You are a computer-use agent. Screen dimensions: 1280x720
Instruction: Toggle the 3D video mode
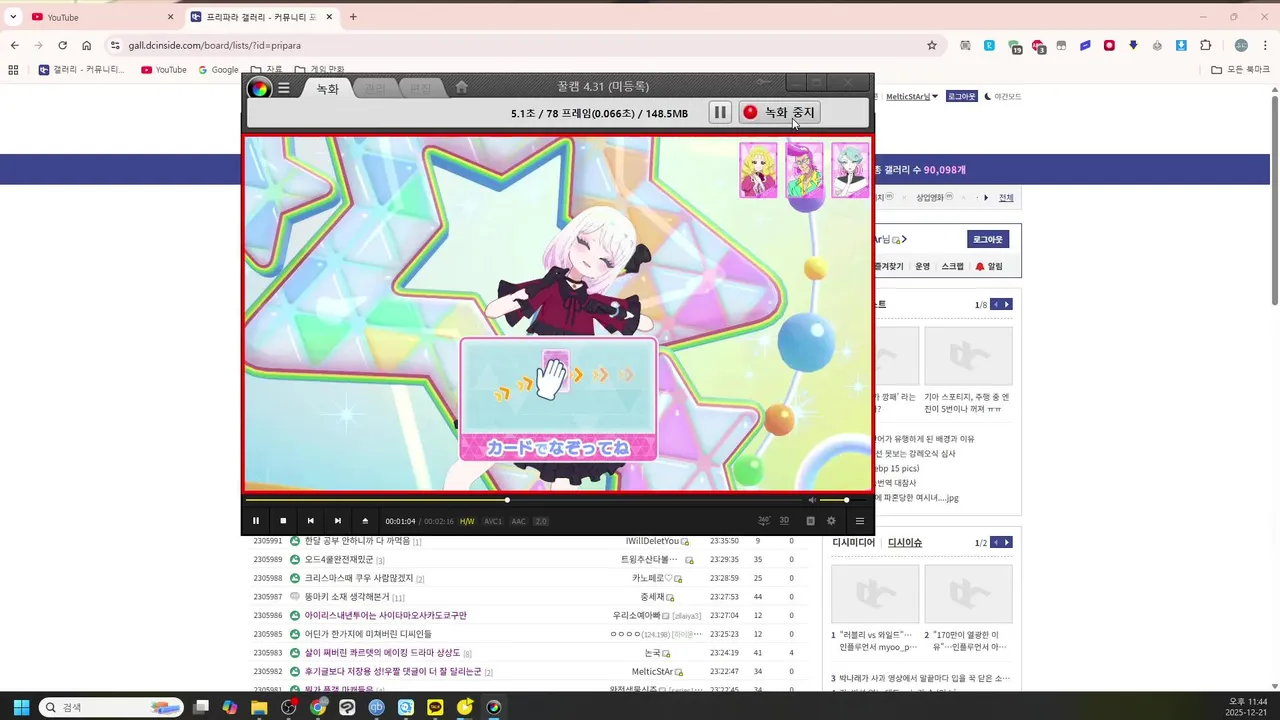point(784,520)
